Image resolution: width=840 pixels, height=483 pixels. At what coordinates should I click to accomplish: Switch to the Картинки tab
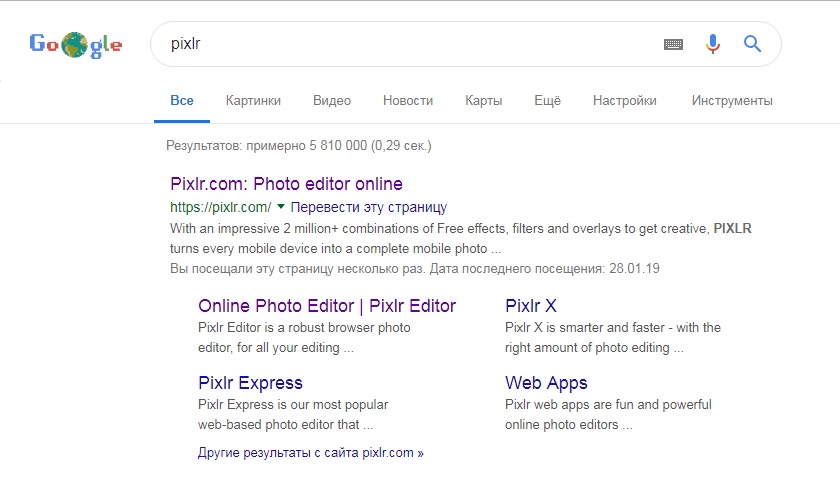click(253, 101)
